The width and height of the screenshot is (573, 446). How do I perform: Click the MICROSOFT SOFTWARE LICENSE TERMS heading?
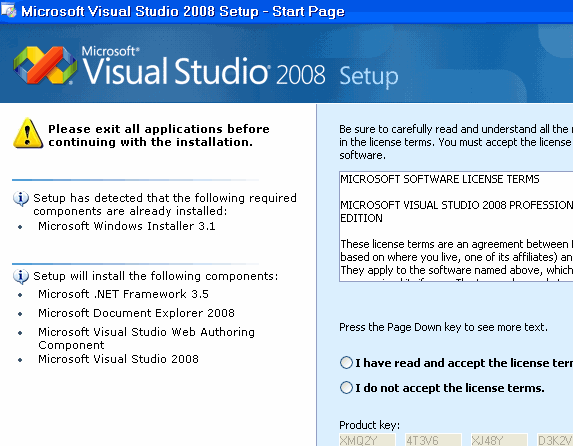click(440, 179)
